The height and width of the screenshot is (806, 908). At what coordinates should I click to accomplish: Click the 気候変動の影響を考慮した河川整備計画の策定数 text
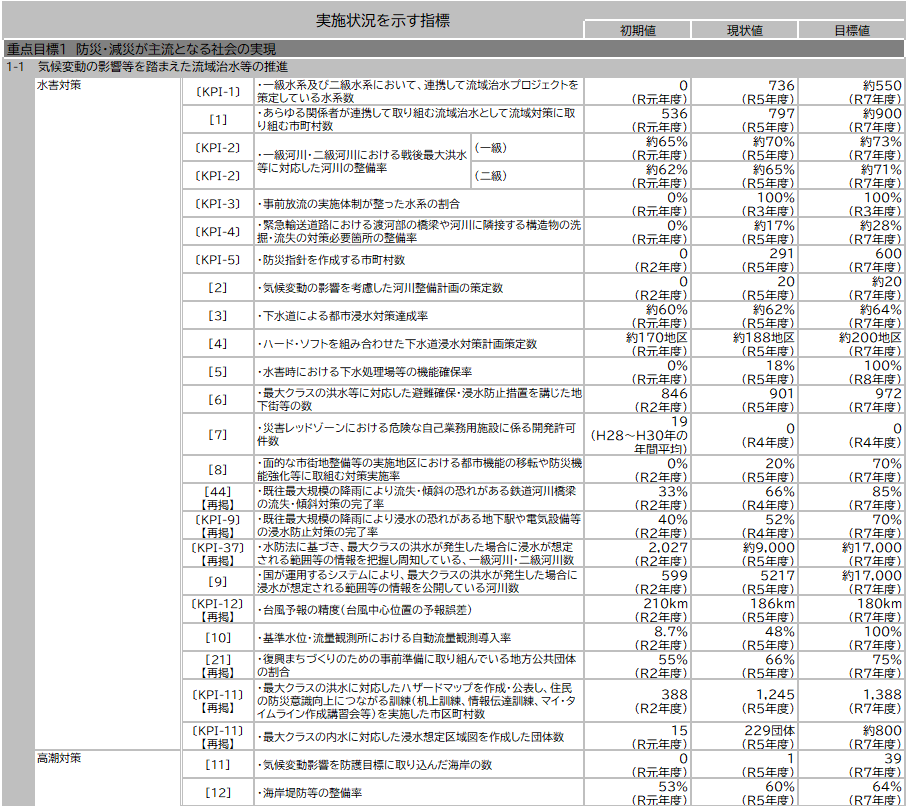tap(380, 288)
